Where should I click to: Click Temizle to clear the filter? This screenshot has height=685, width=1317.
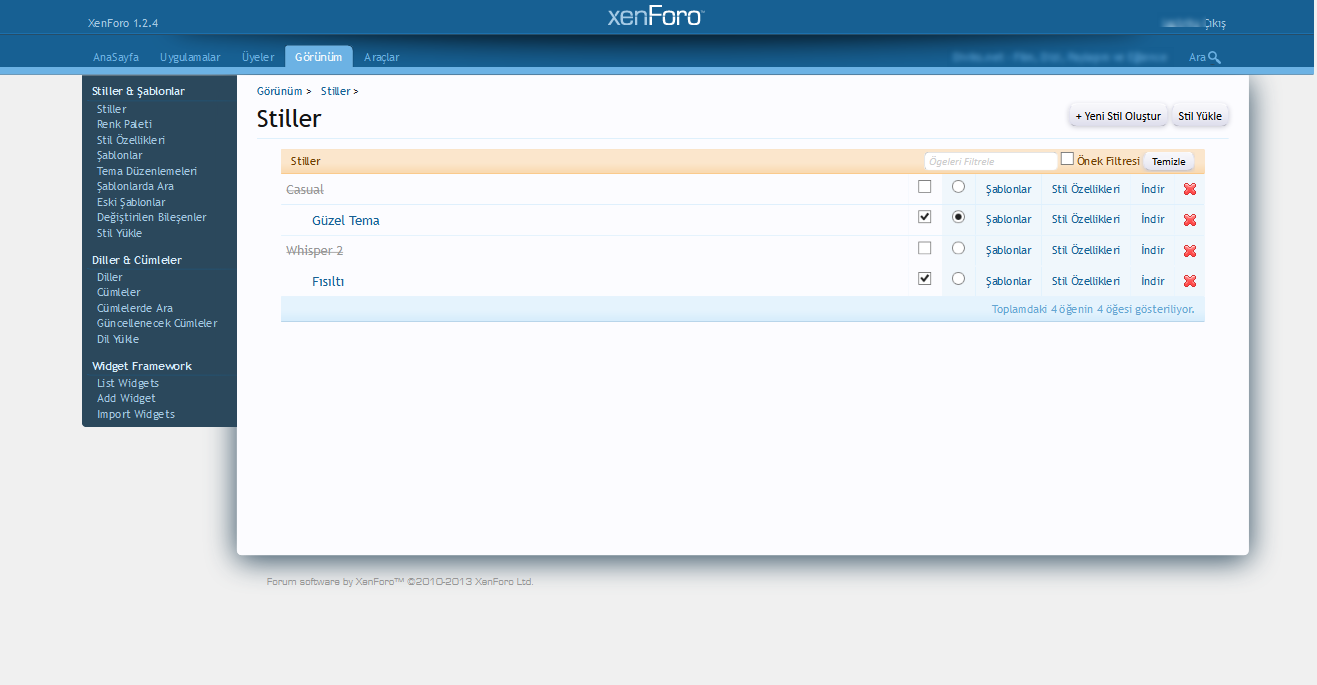(1168, 162)
